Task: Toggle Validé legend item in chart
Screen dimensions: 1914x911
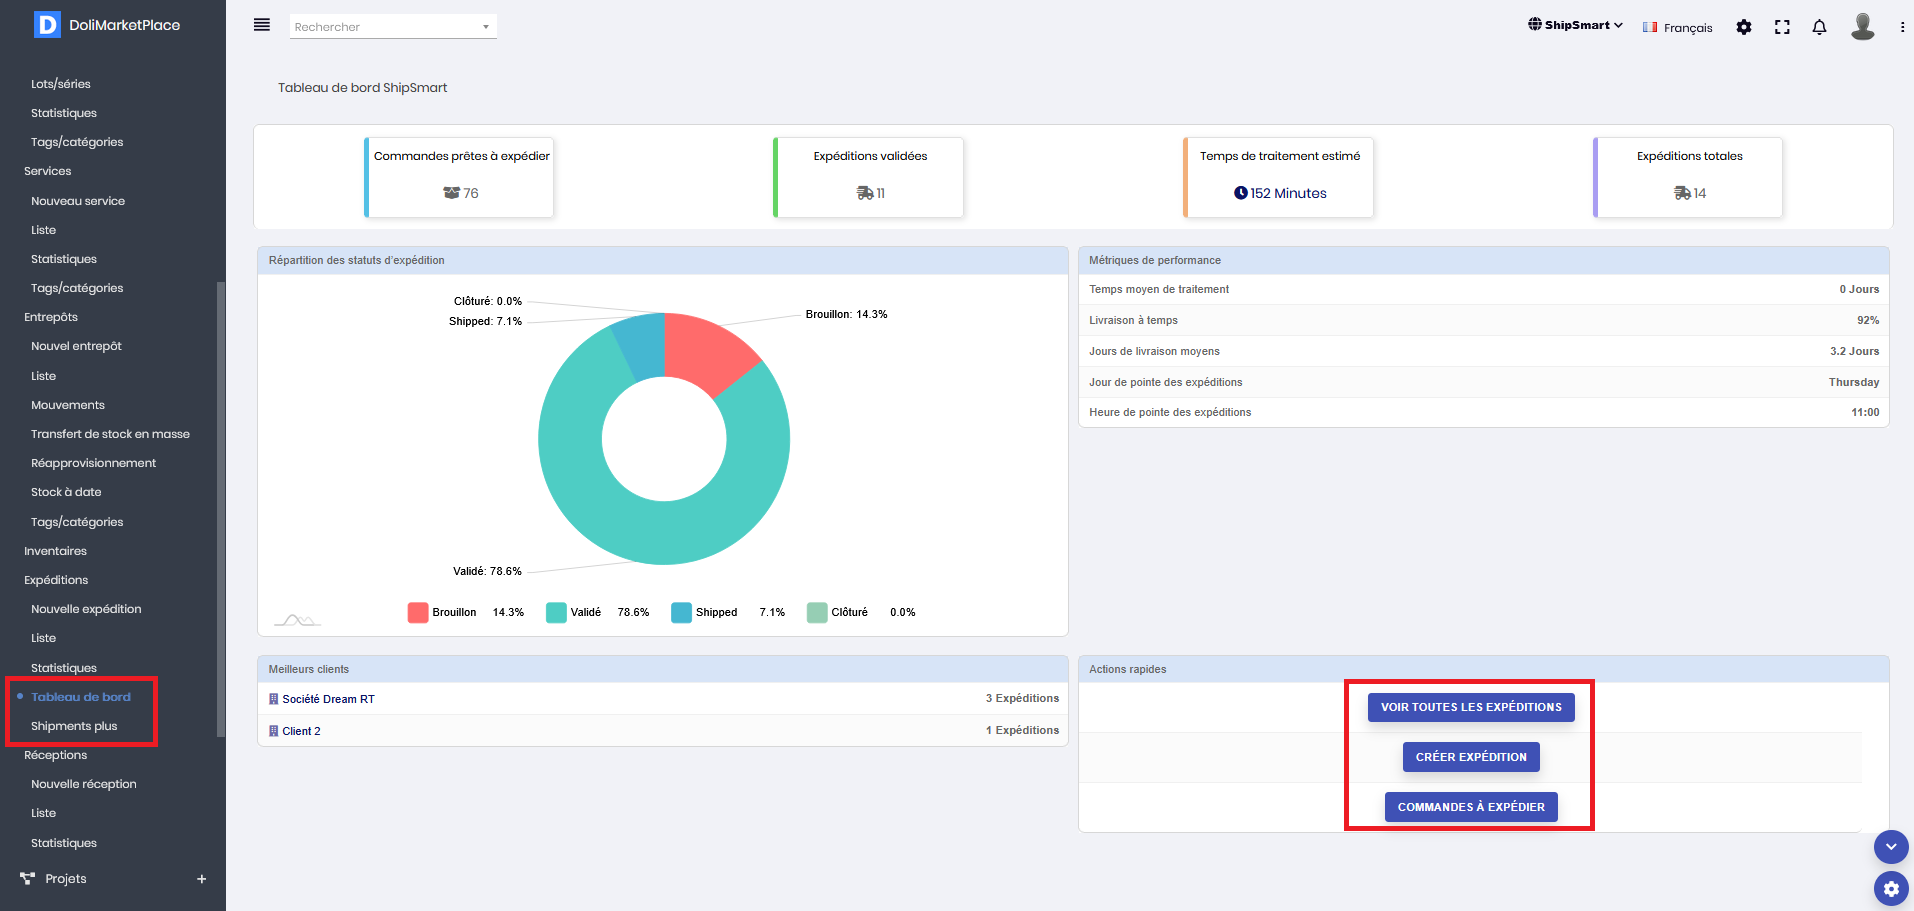Action: 585,612
